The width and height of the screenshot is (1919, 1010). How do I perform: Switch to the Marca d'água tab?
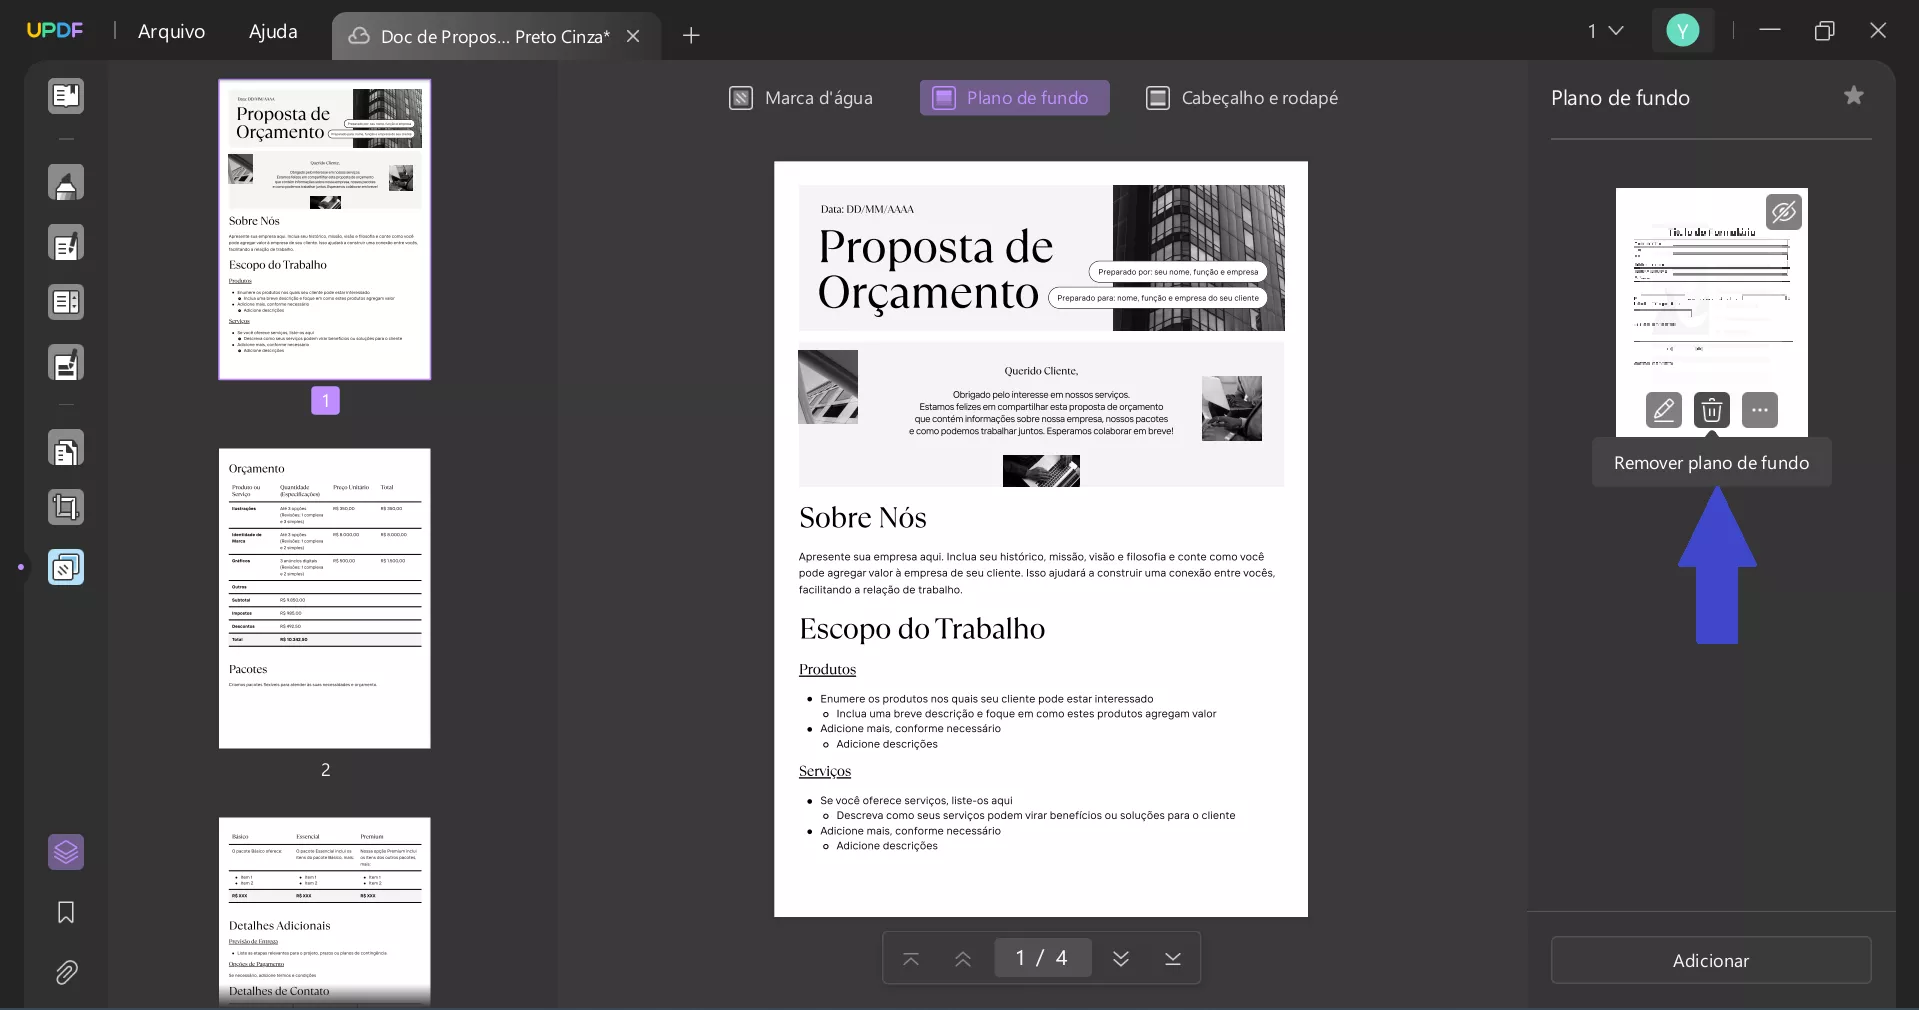(800, 98)
